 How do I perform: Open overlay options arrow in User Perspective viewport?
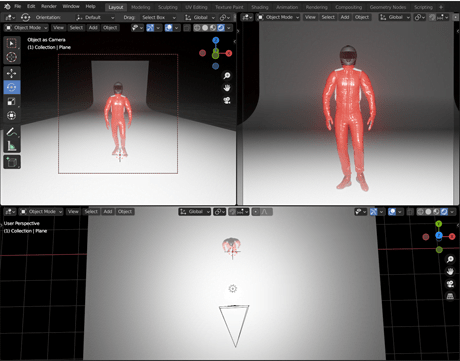400,212
